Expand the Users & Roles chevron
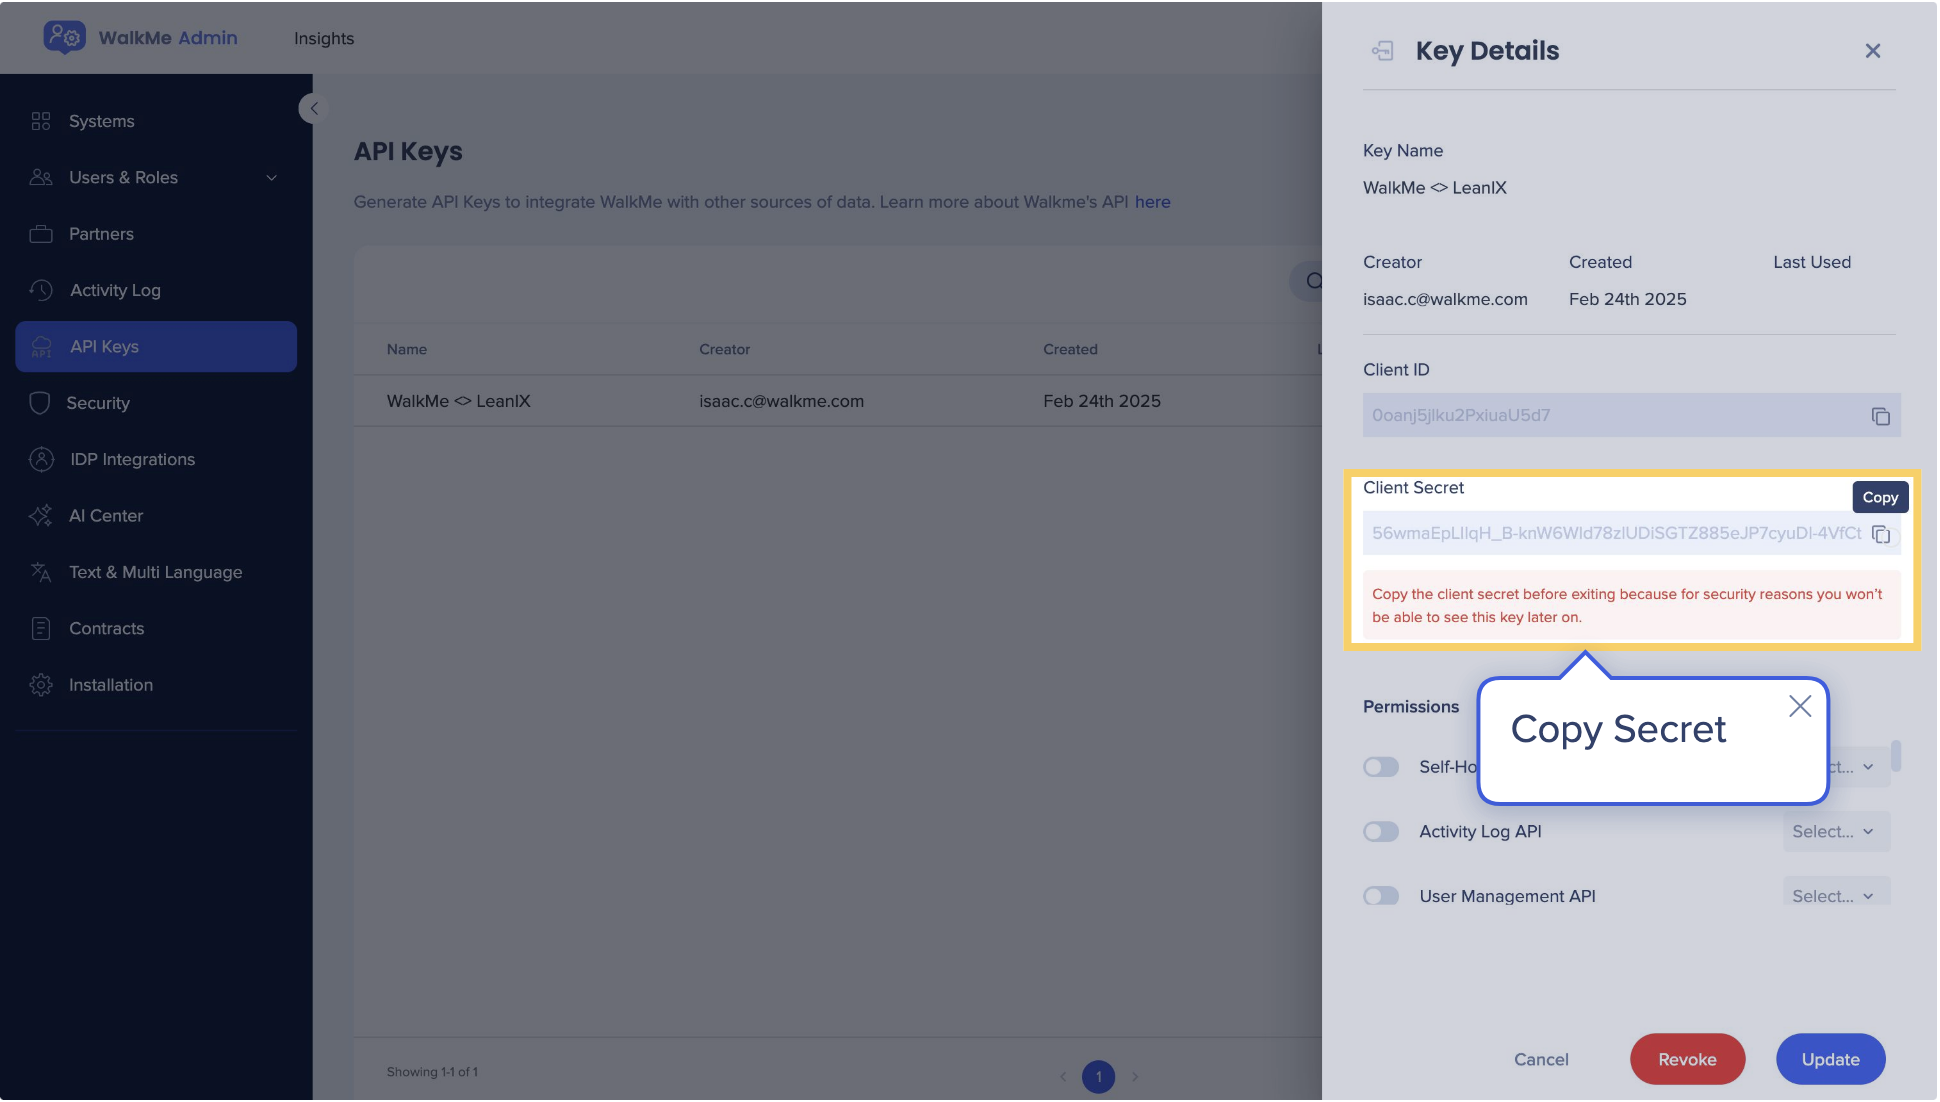The width and height of the screenshot is (1940, 1102). coord(271,178)
